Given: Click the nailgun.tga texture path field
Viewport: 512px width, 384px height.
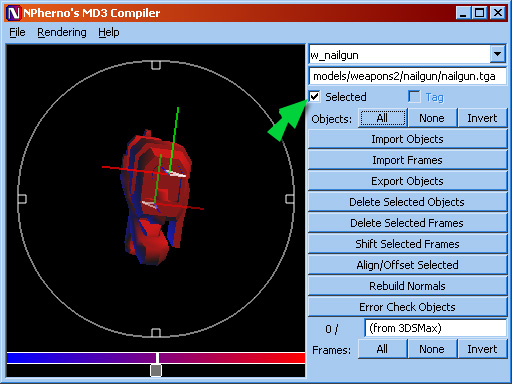Looking at the screenshot, I should [x=407, y=76].
